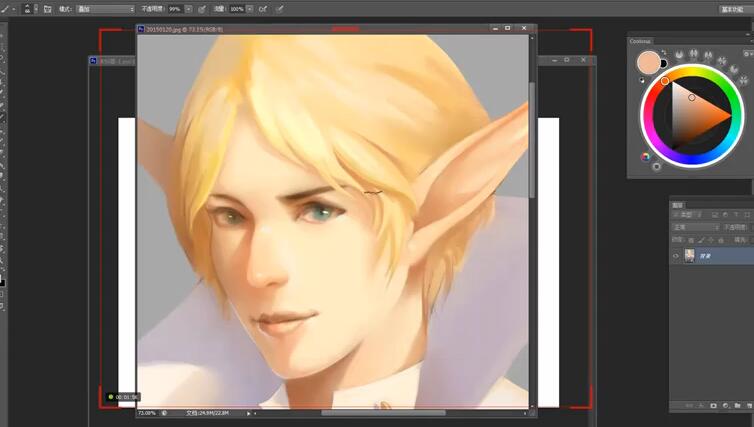The width and height of the screenshot is (754, 427).
Task: Add layer mask icon at panel bottom
Action: (714, 406)
